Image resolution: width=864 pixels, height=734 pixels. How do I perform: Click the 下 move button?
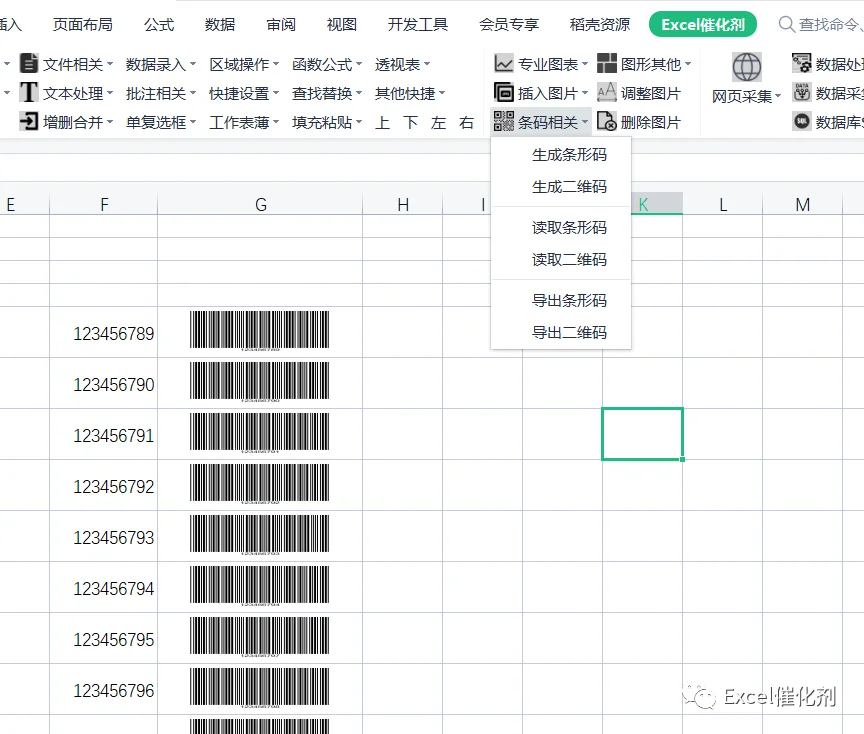411,122
